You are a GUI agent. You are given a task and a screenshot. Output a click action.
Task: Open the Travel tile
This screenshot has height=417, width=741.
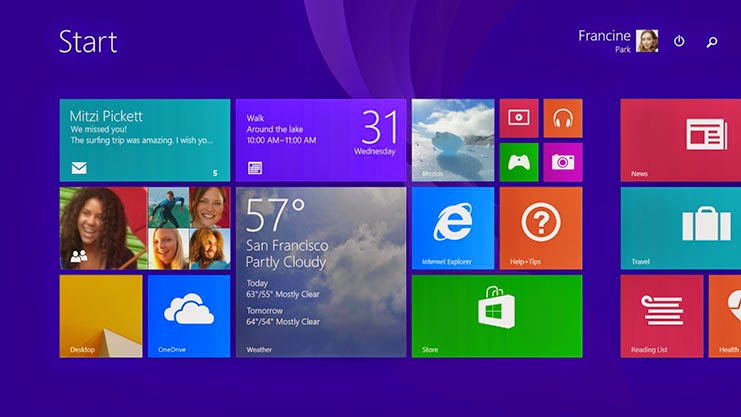coord(681,228)
